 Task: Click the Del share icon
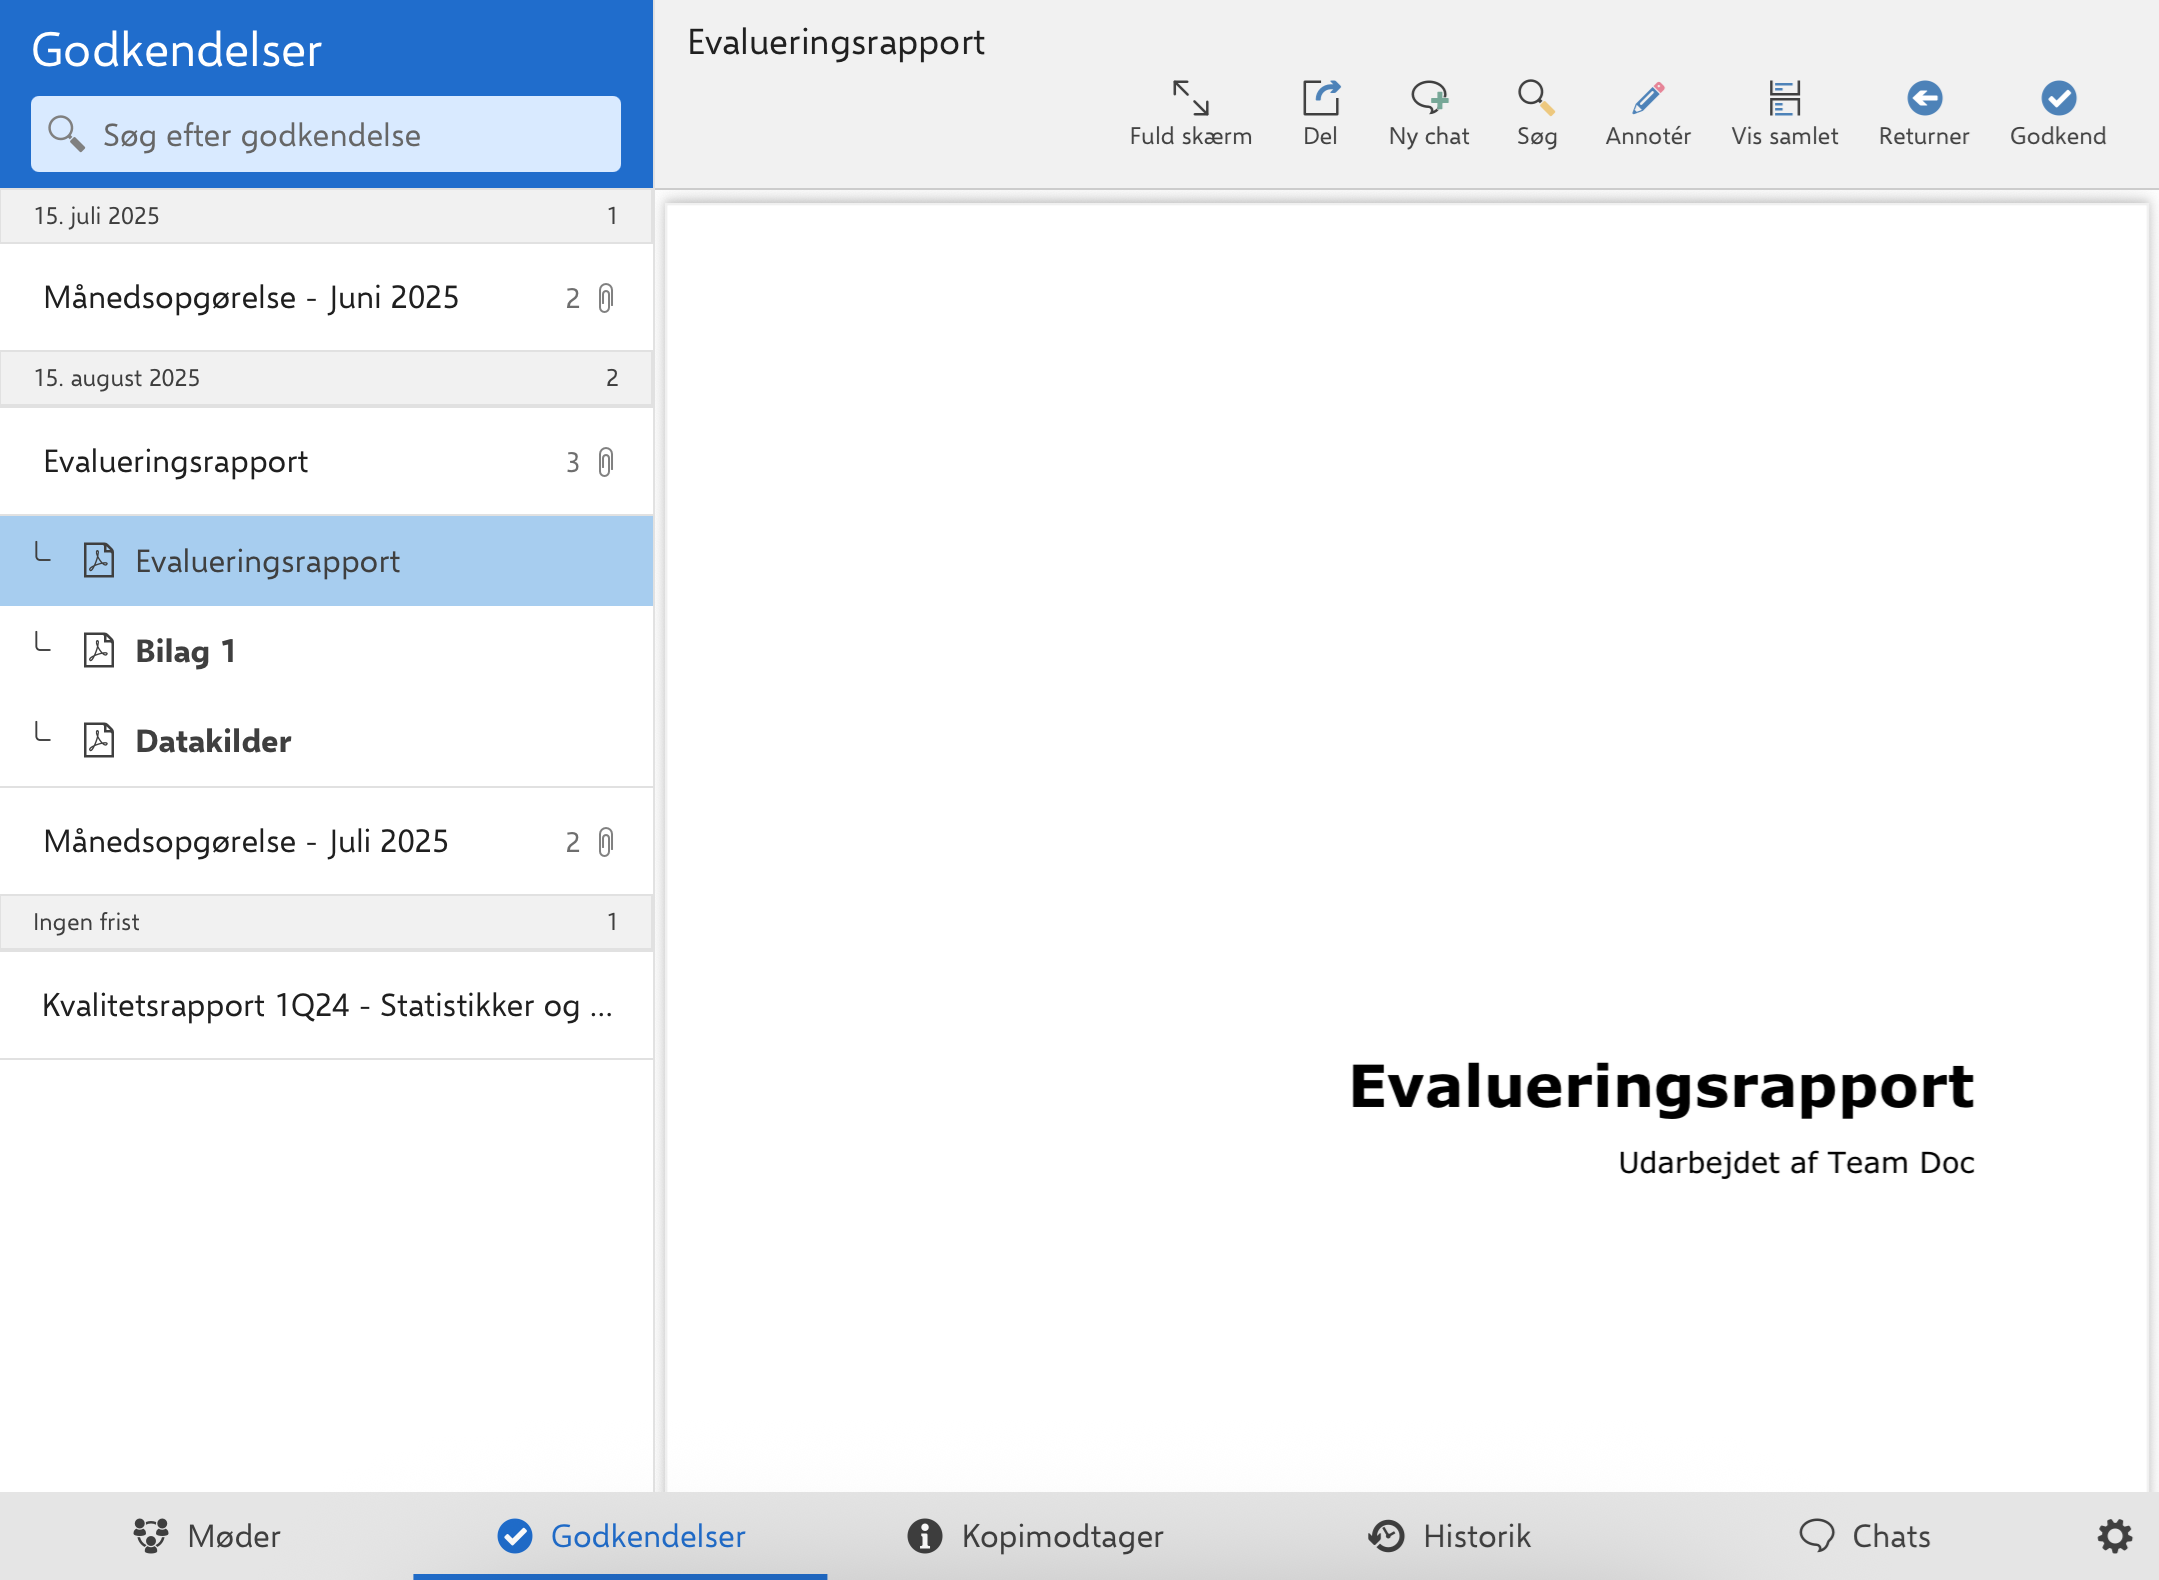click(1320, 99)
